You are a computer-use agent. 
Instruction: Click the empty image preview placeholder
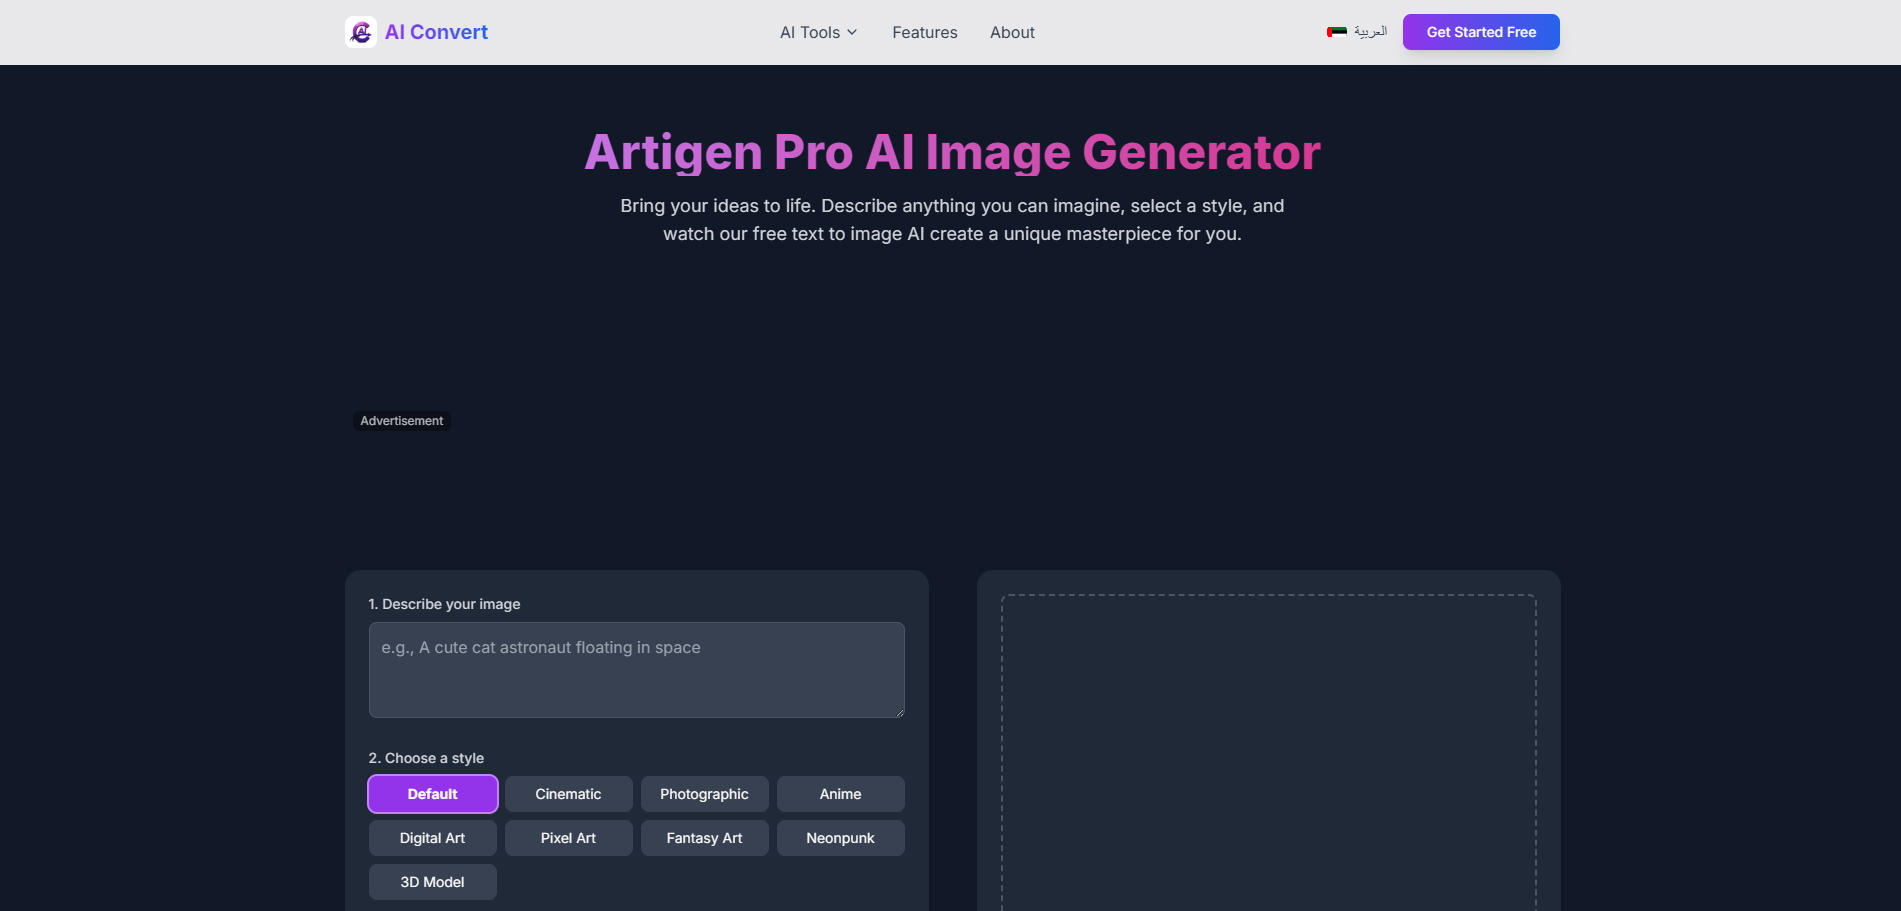coord(1268,750)
